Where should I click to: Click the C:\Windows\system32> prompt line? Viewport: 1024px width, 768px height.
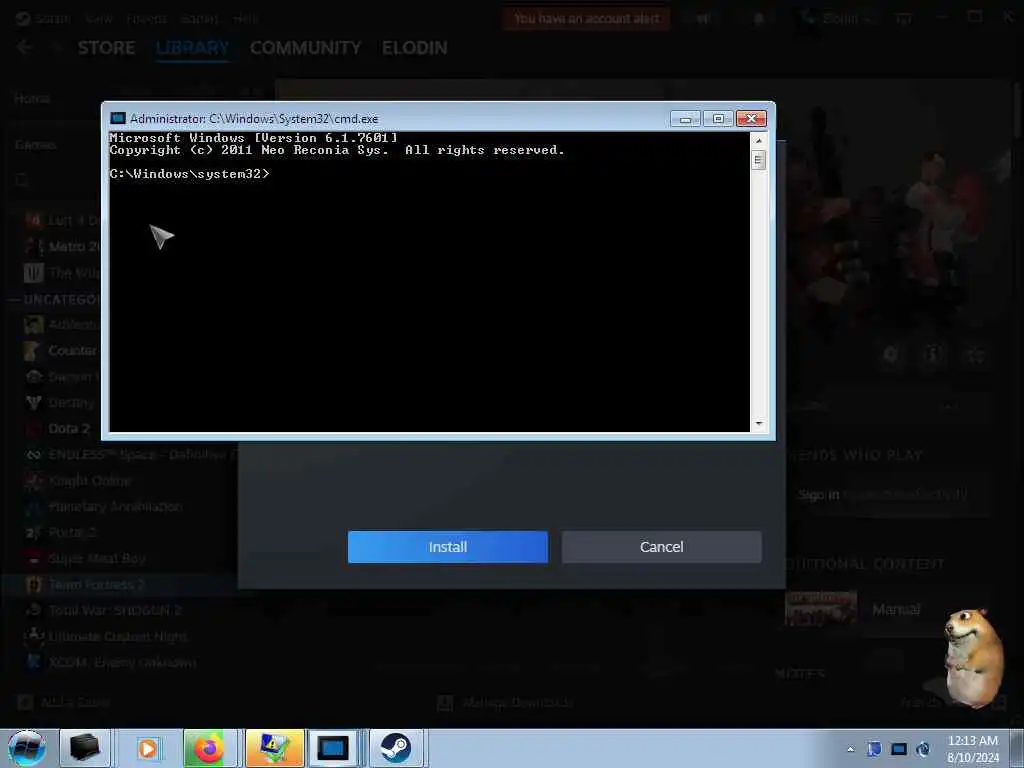(x=189, y=174)
